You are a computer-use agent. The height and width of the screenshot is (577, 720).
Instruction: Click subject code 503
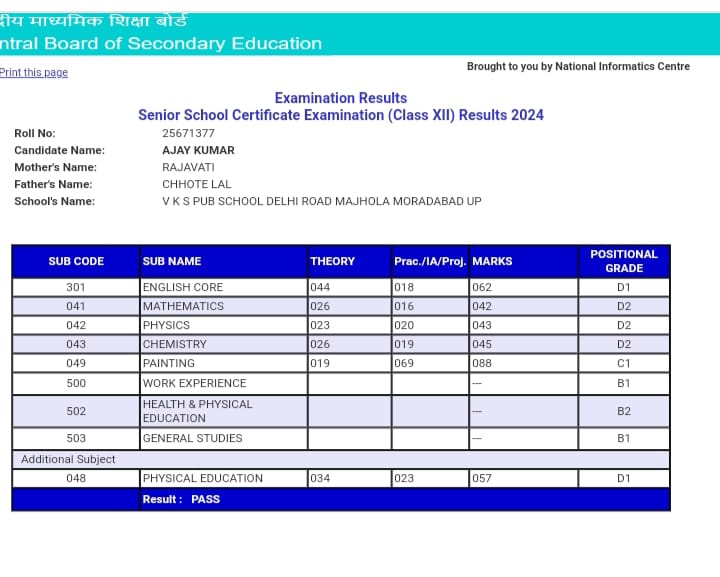coord(76,438)
